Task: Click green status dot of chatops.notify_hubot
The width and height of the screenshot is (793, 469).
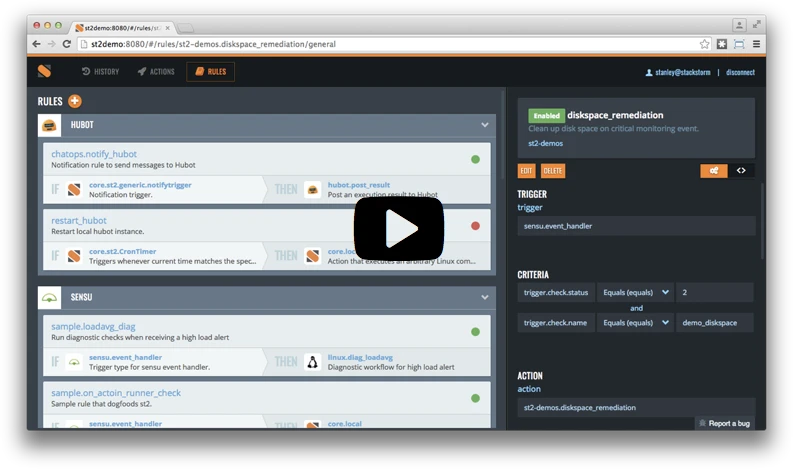Action: (x=475, y=159)
